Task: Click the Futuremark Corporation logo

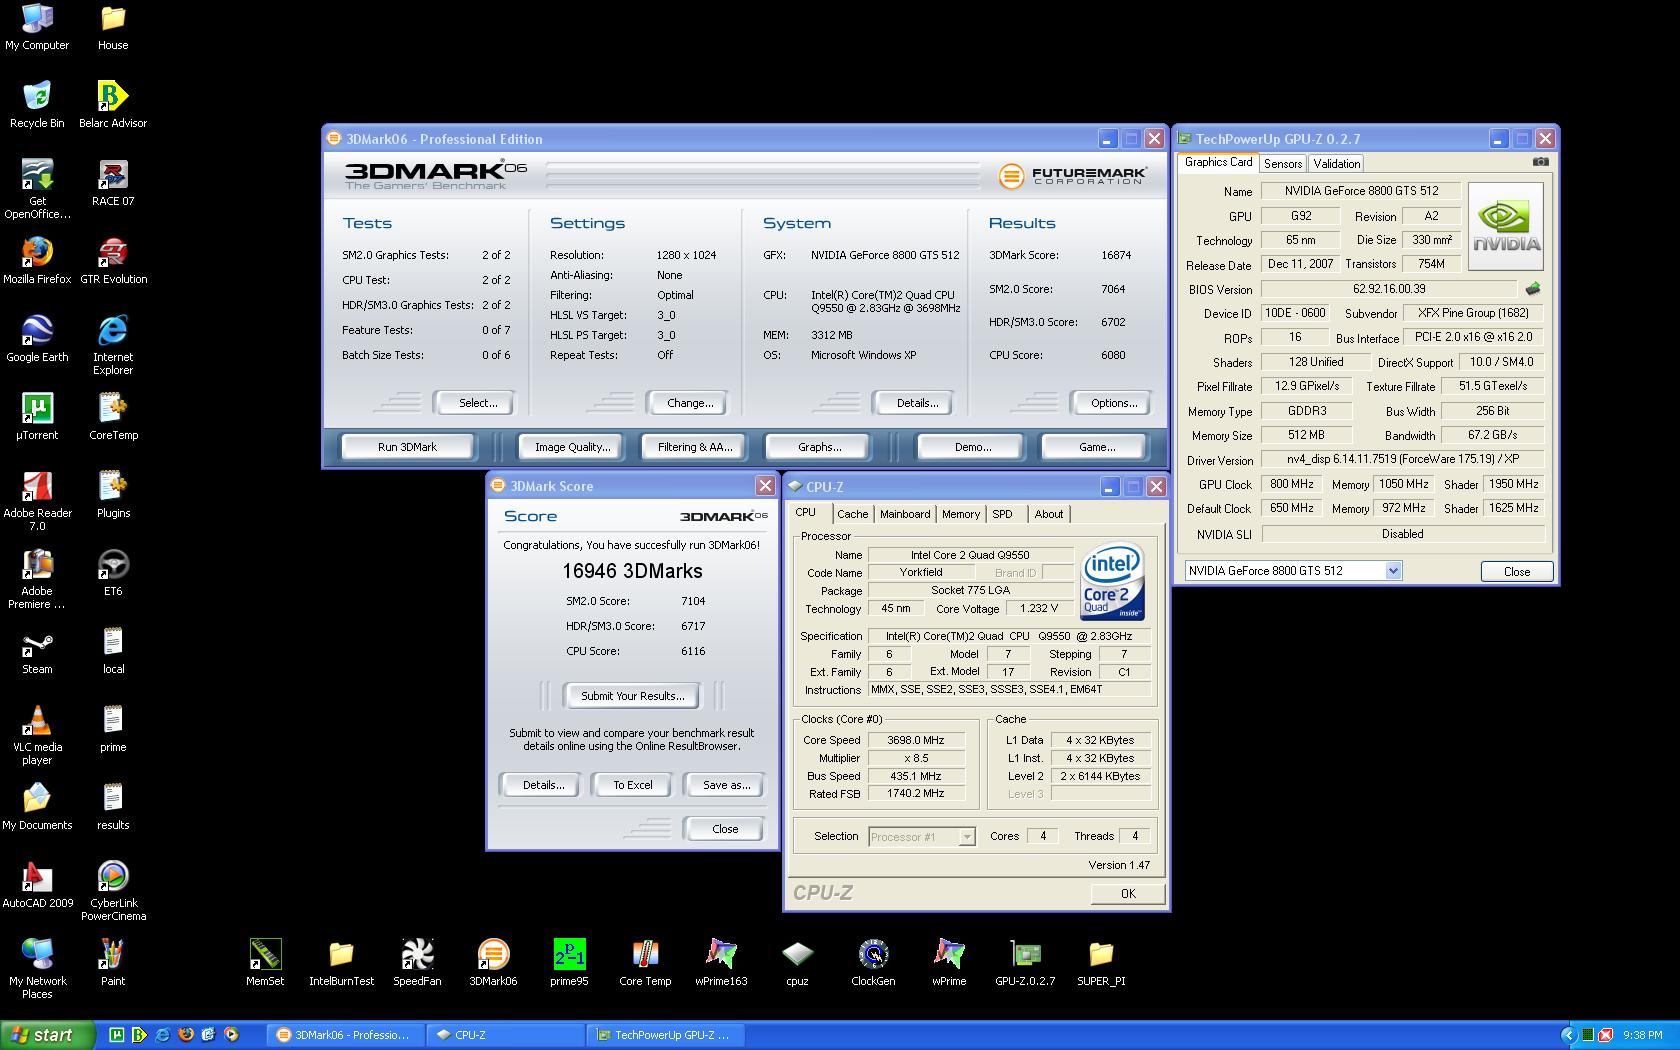Action: [1072, 176]
